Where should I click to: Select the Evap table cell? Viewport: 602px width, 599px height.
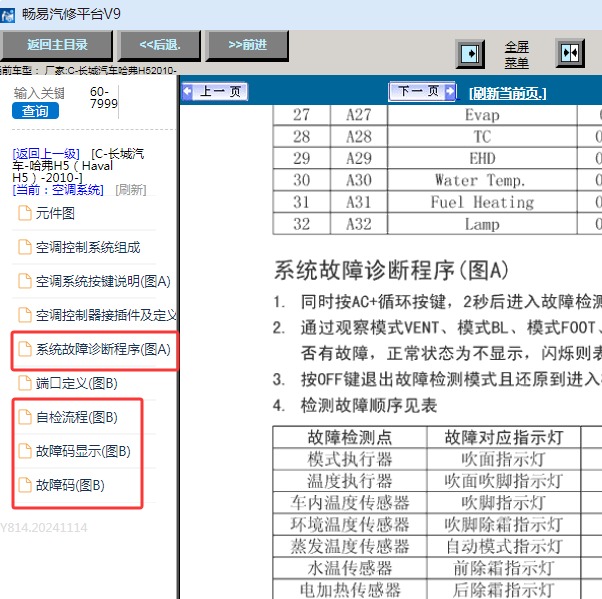point(482,115)
